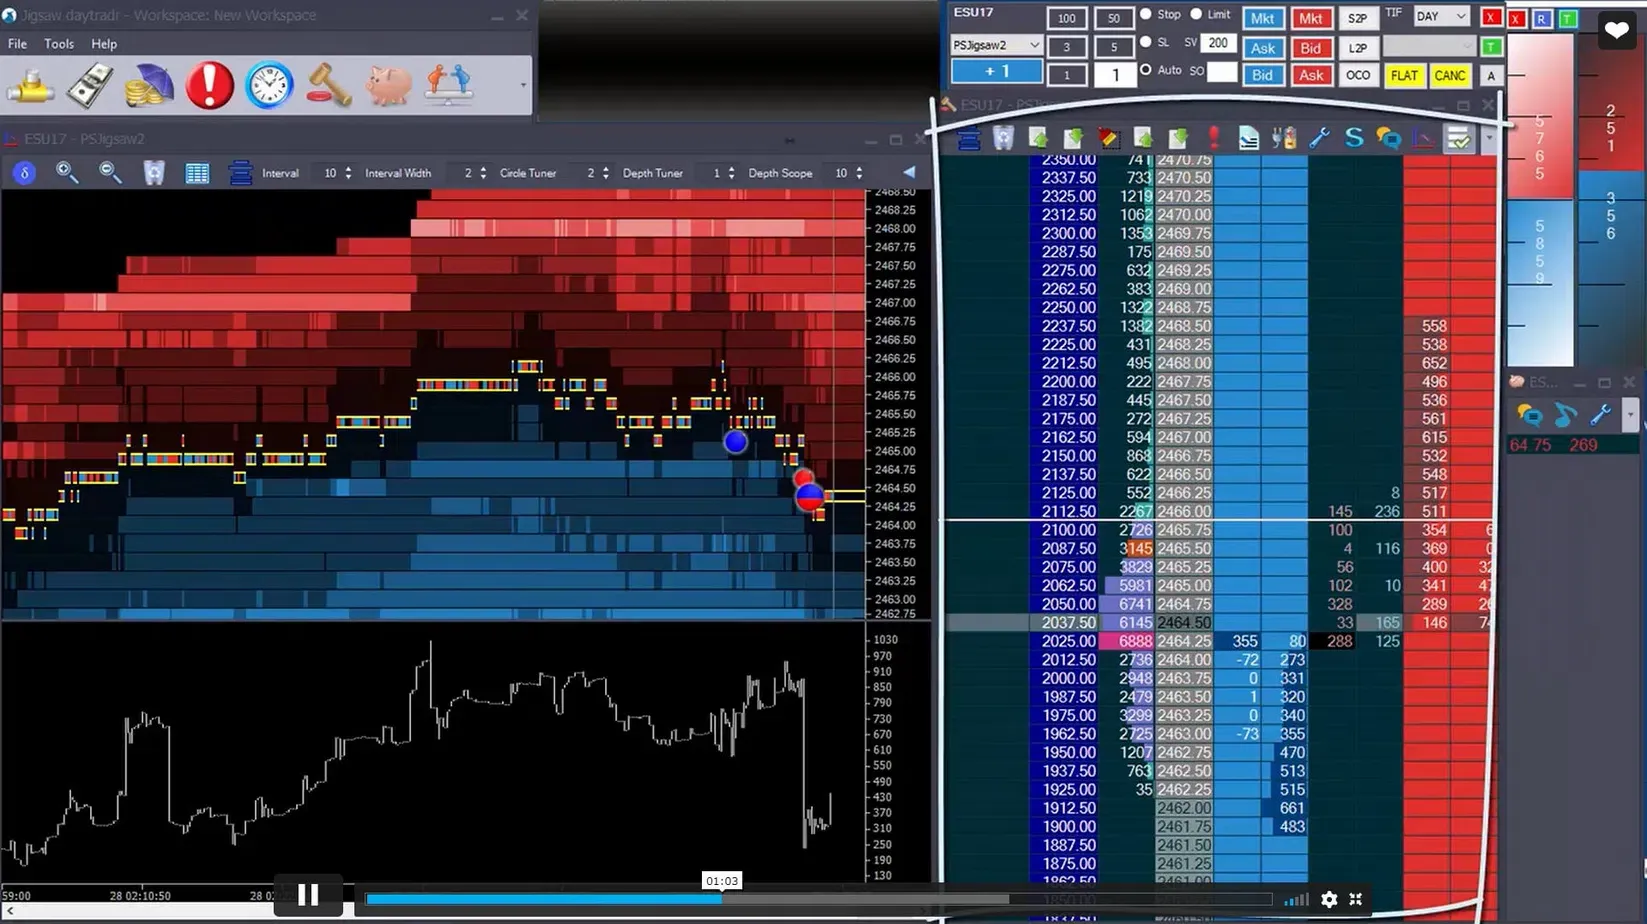Click the recycle bin icon above the DOM
This screenshot has height=924, width=1647.
[1005, 138]
